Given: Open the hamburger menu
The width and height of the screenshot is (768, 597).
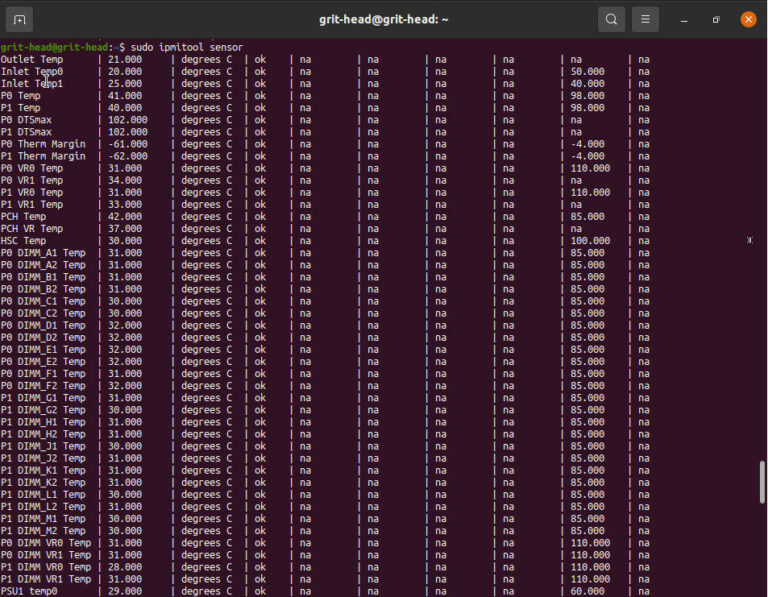Looking at the screenshot, I should click(646, 19).
